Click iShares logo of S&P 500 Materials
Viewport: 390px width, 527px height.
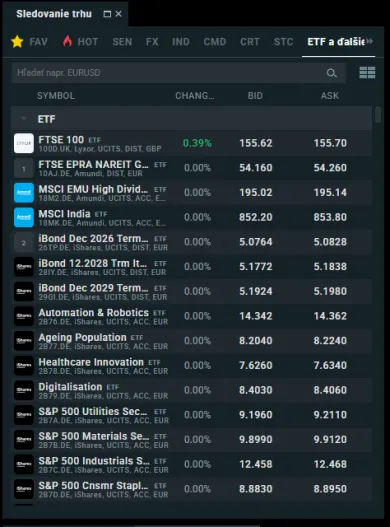click(24, 440)
